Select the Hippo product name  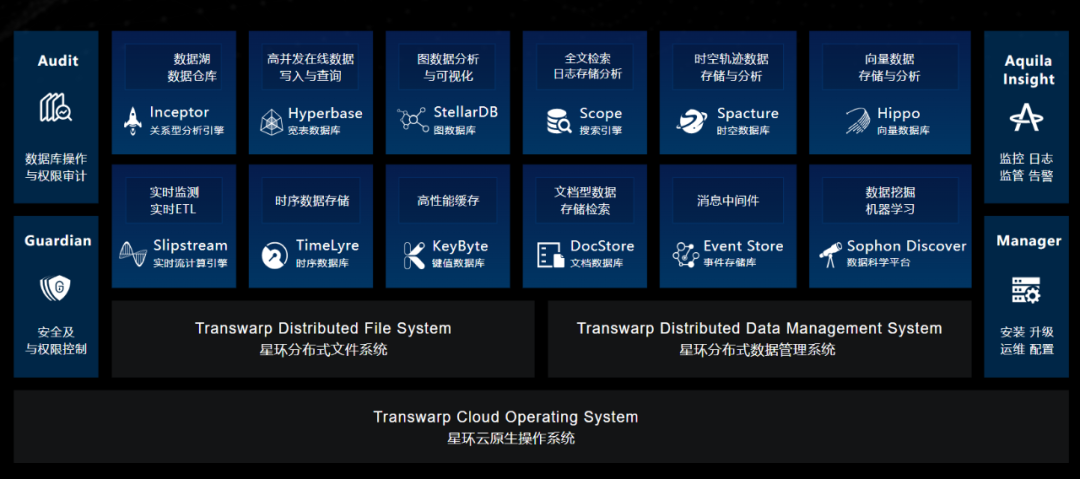(898, 114)
